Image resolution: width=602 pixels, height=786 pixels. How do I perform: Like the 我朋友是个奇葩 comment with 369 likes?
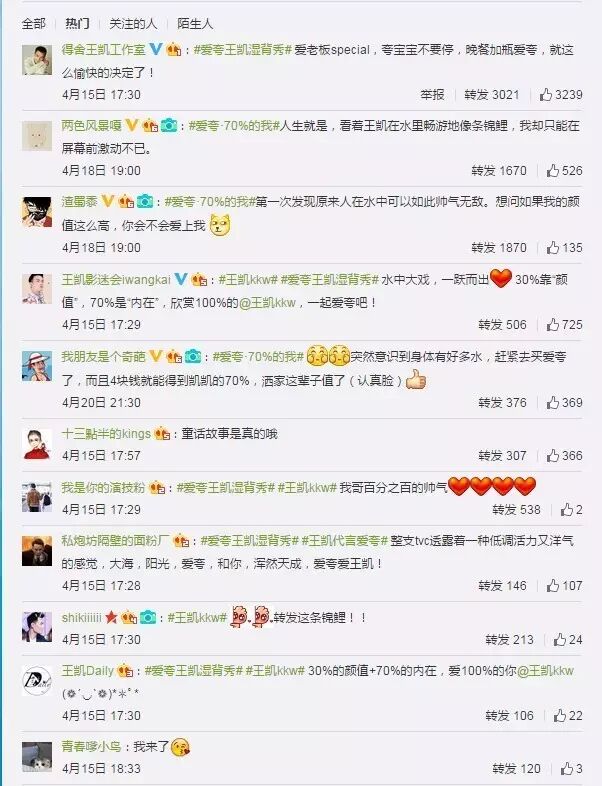click(x=553, y=402)
